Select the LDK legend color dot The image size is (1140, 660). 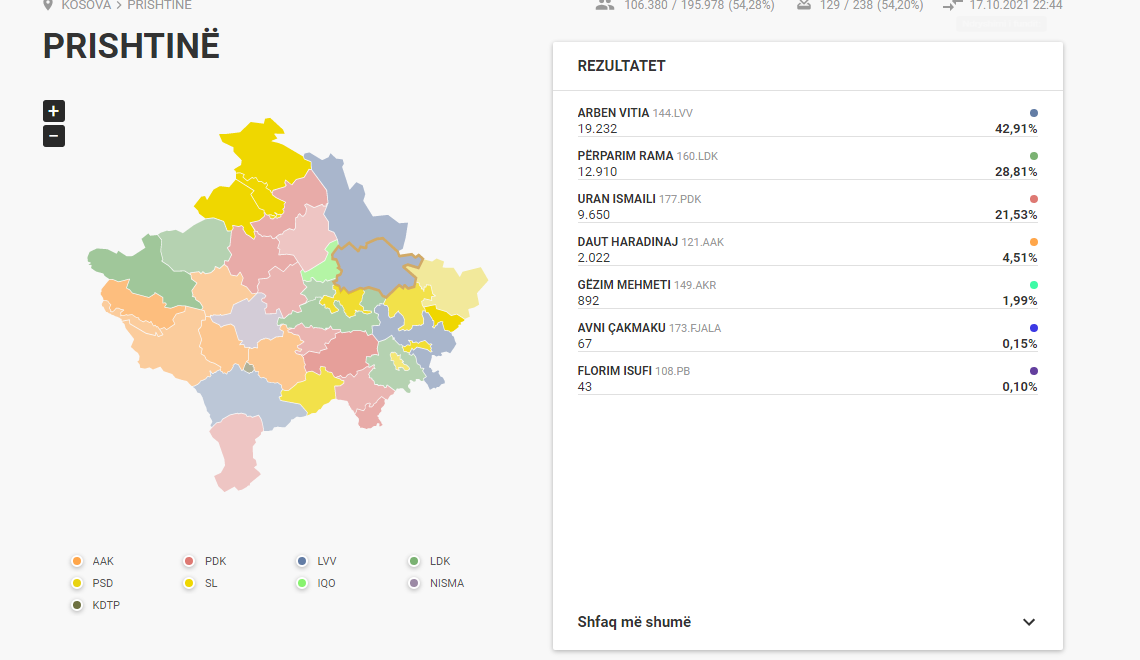[414, 561]
